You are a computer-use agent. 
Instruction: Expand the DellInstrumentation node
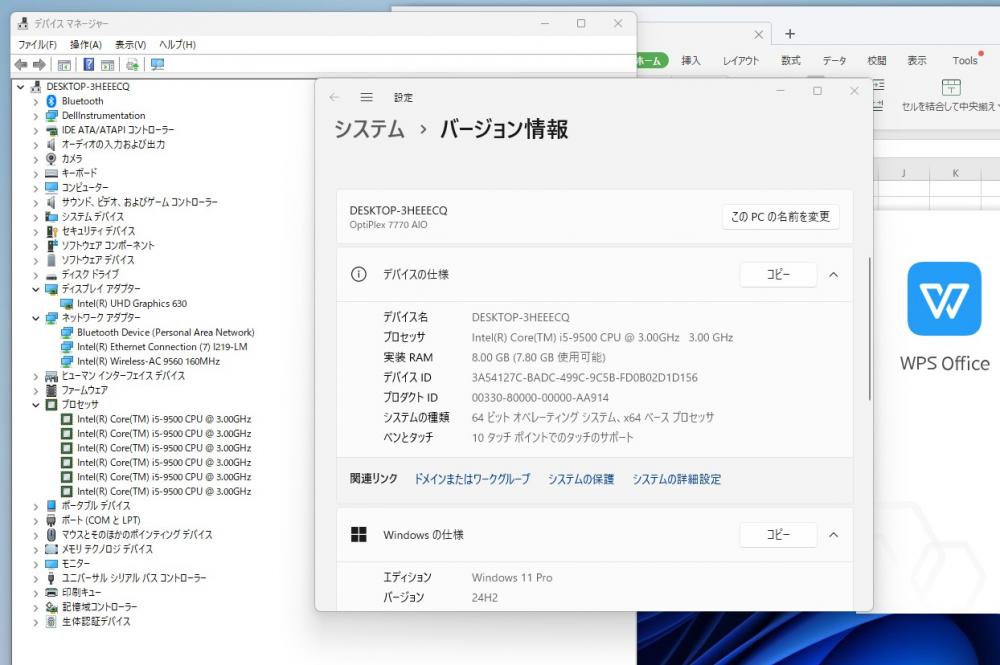tap(36, 116)
